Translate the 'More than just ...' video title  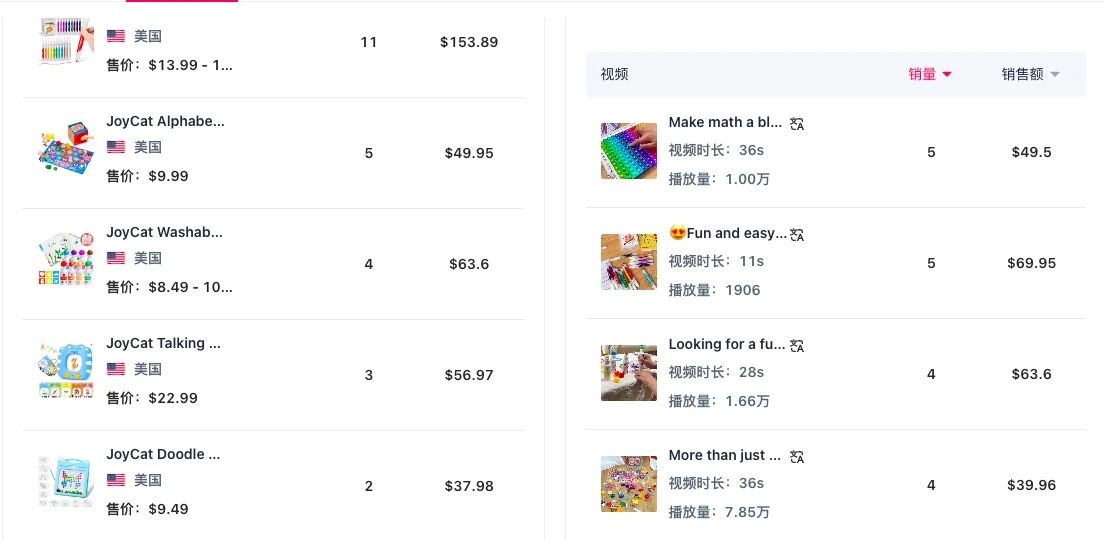pos(797,457)
